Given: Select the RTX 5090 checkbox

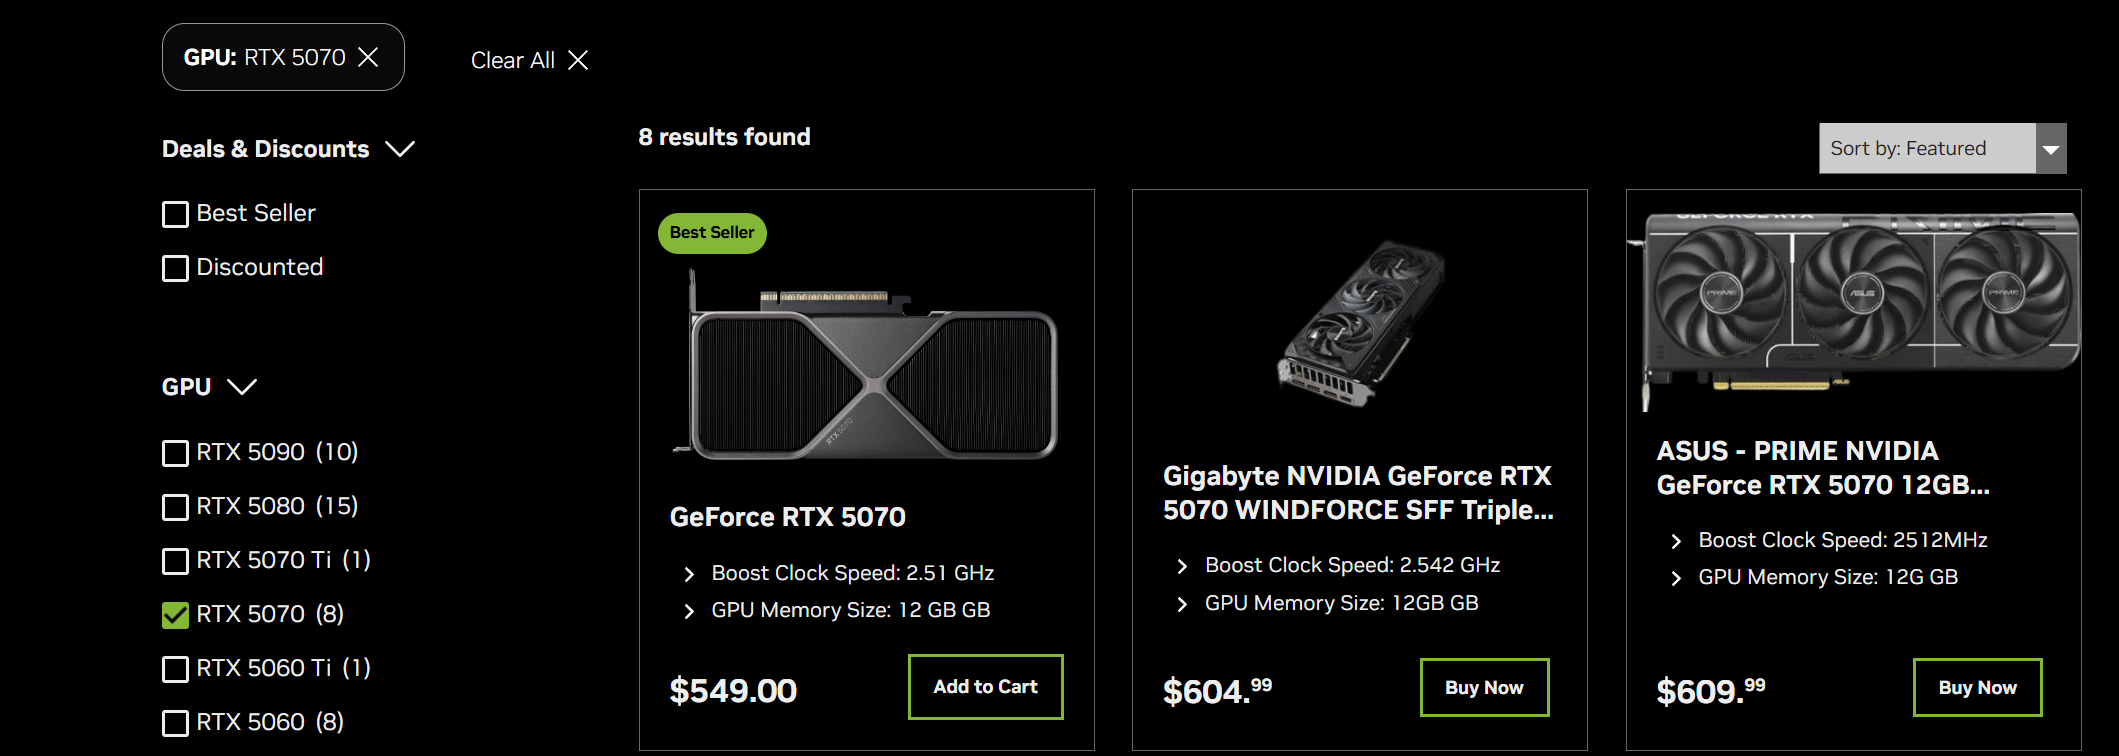Looking at the screenshot, I should 175,453.
